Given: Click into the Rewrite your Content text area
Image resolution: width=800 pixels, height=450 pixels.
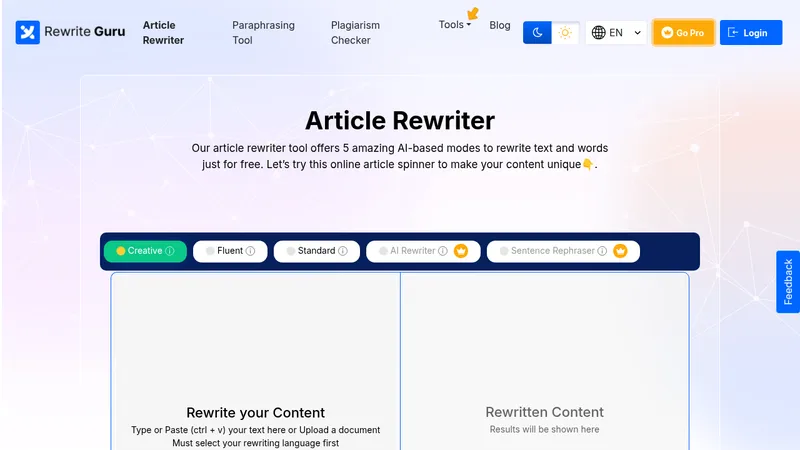Looking at the screenshot, I should [256, 361].
